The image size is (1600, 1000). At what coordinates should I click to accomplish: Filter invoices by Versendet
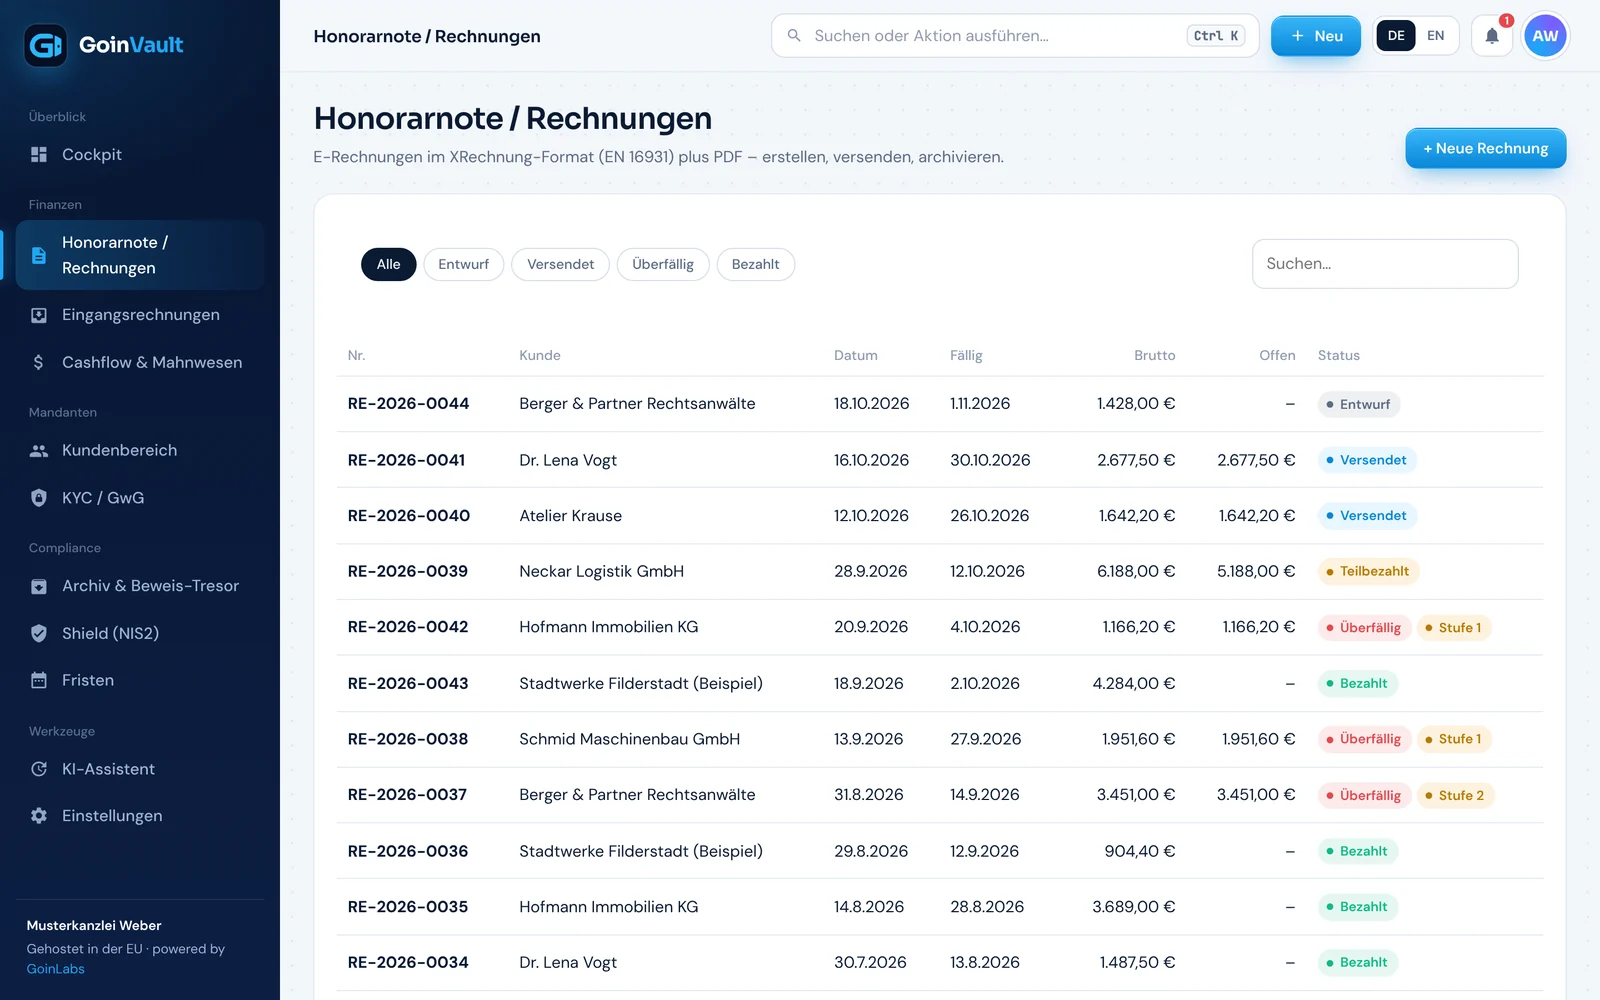coord(560,264)
